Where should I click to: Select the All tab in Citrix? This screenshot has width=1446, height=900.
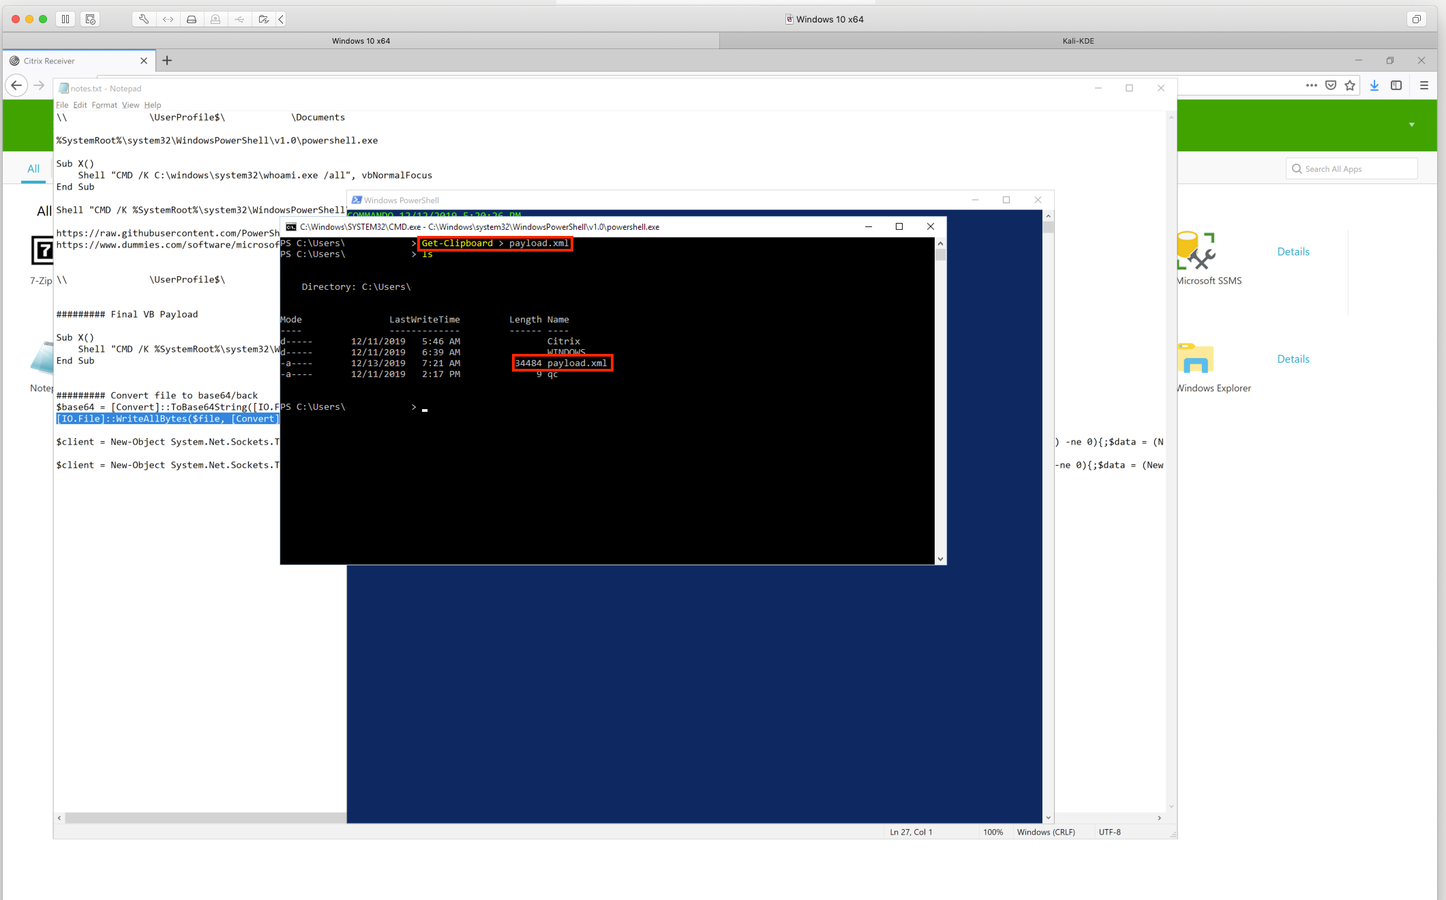pos(33,169)
